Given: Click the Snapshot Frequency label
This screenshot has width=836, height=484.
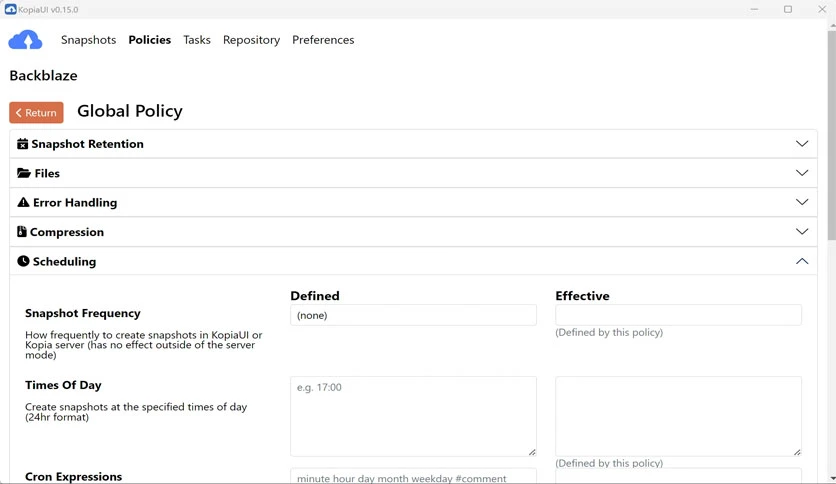Looking at the screenshot, I should [x=83, y=313].
